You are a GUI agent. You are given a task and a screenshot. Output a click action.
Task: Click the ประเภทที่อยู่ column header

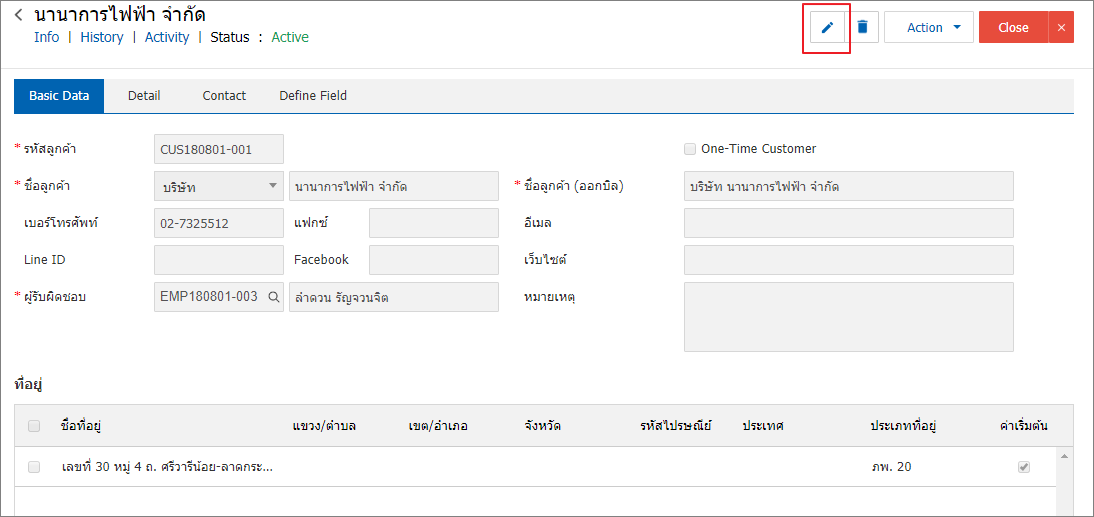coord(903,426)
